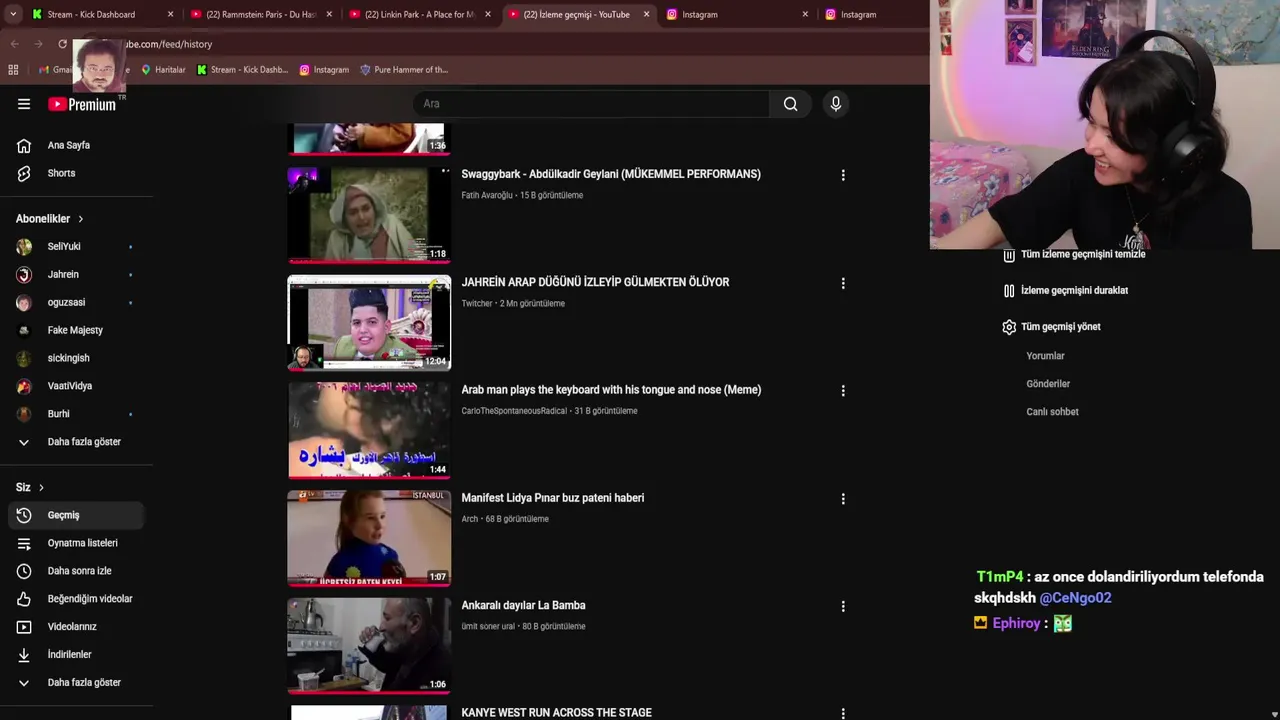Open SeliYuki subscription channel
1280x720 pixels.
(76, 246)
